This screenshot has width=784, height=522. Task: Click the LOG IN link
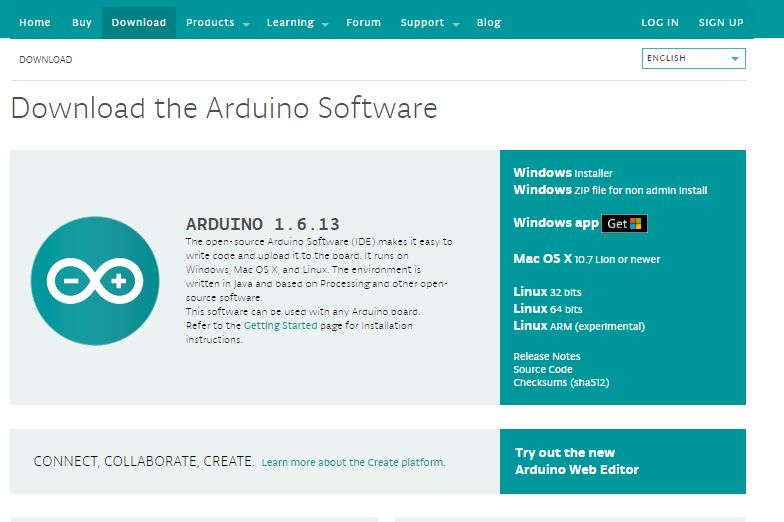(x=660, y=22)
